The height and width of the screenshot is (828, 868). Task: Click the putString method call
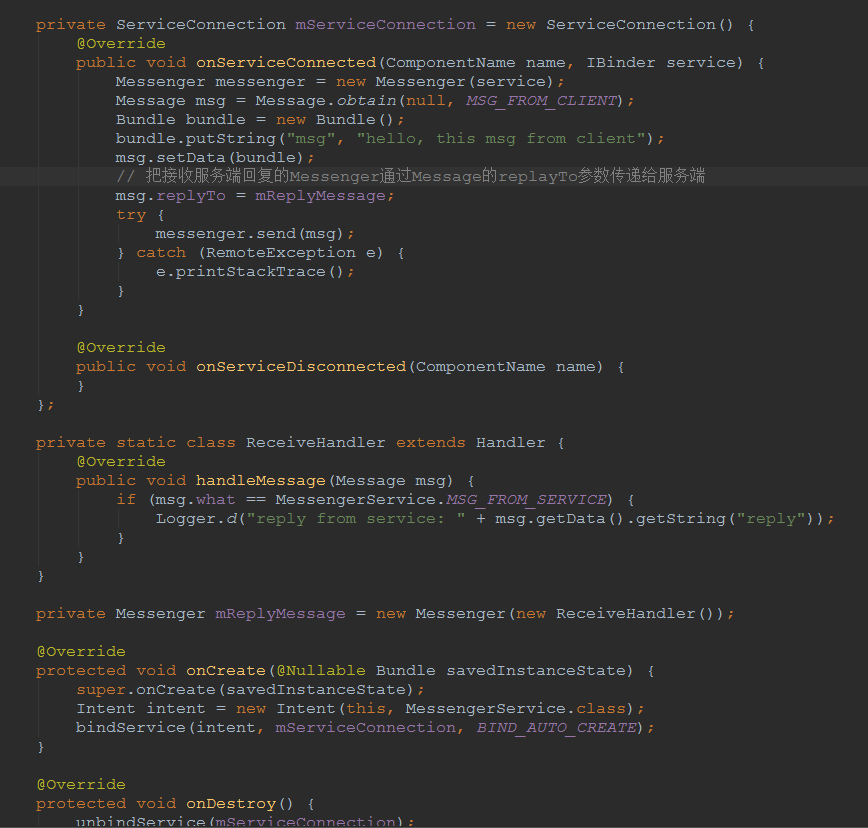click(x=230, y=138)
